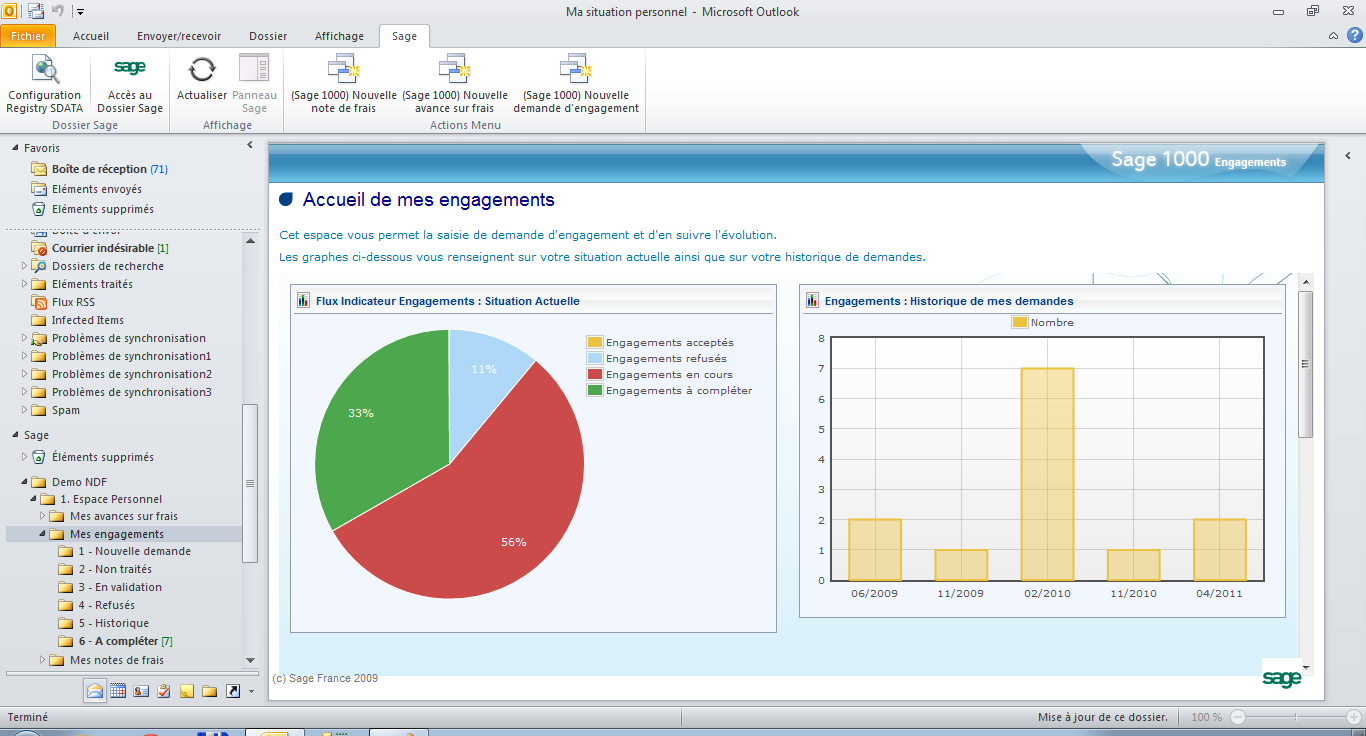This screenshot has width=1366, height=736.
Task: Zoom out with the minus button
Action: 1238,717
